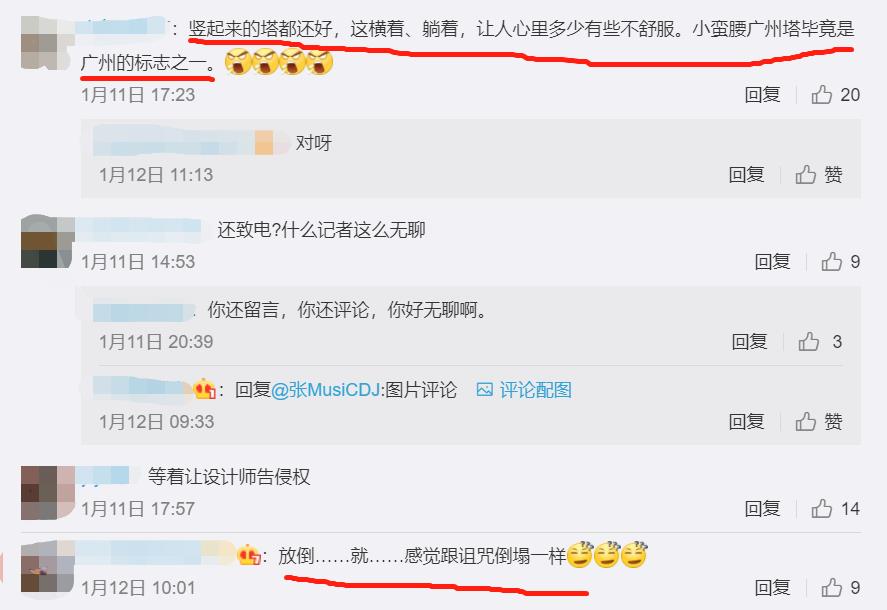
Task: Click the VIP crown badge on the 放倒 commenter
Action: [249, 555]
